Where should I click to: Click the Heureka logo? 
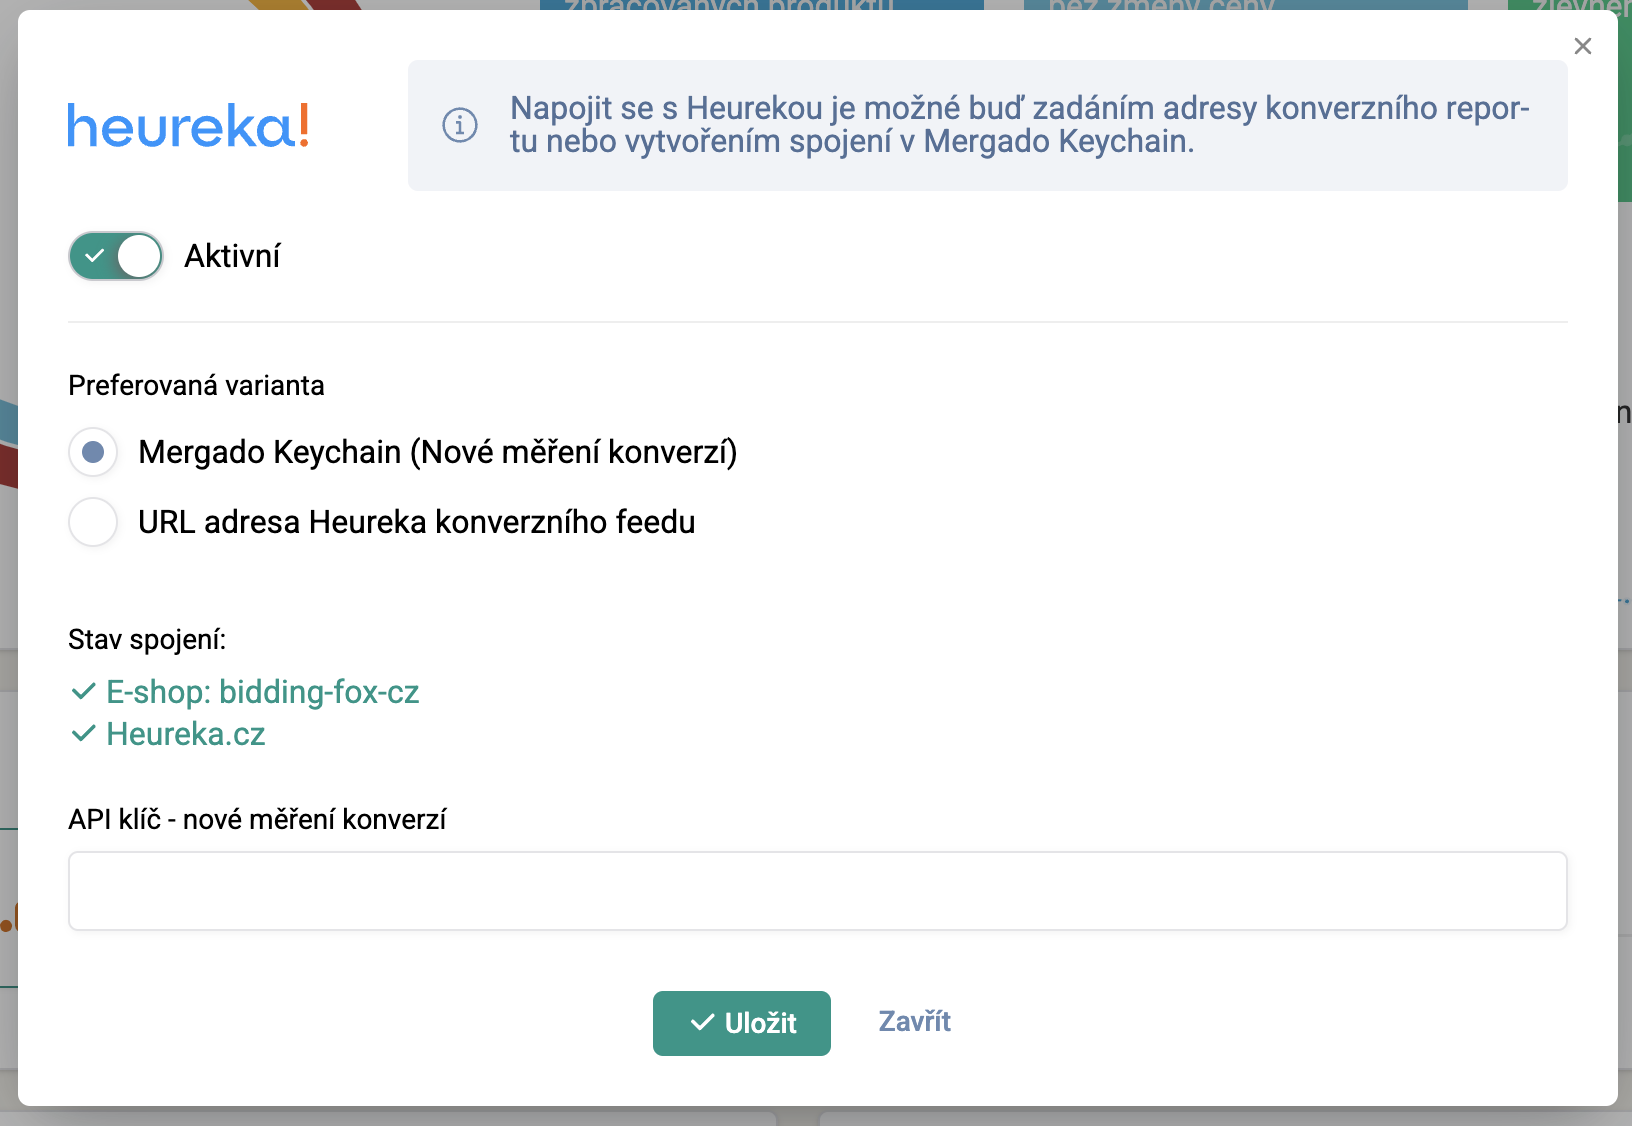[x=188, y=126]
